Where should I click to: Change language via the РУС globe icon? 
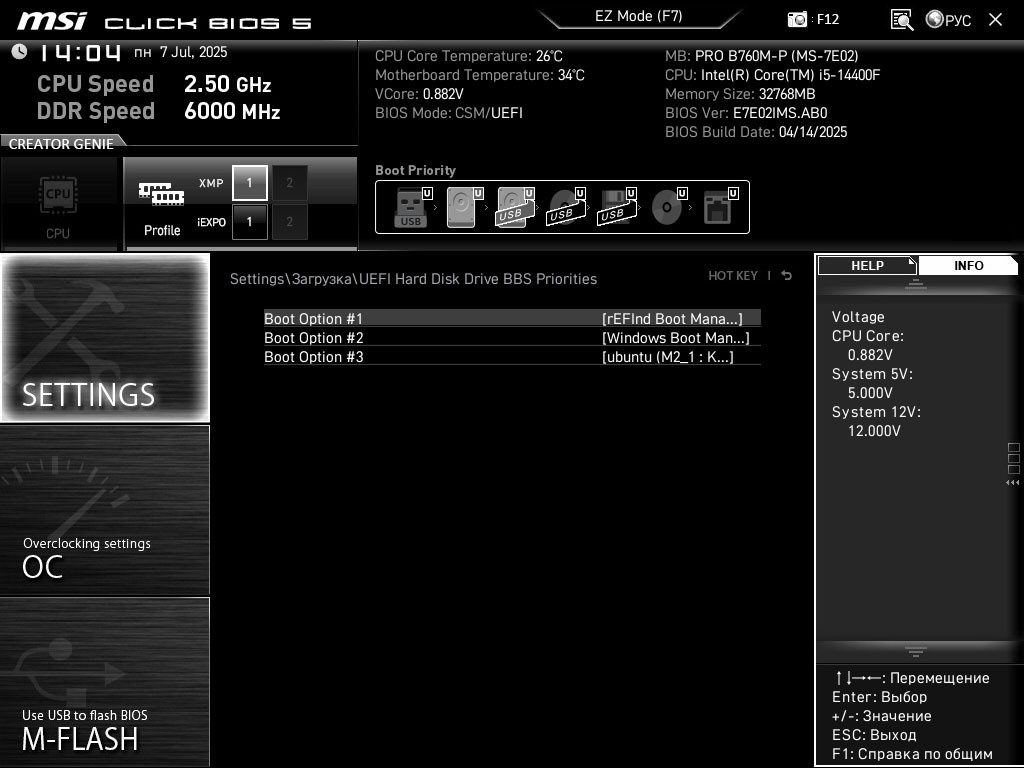(948, 20)
